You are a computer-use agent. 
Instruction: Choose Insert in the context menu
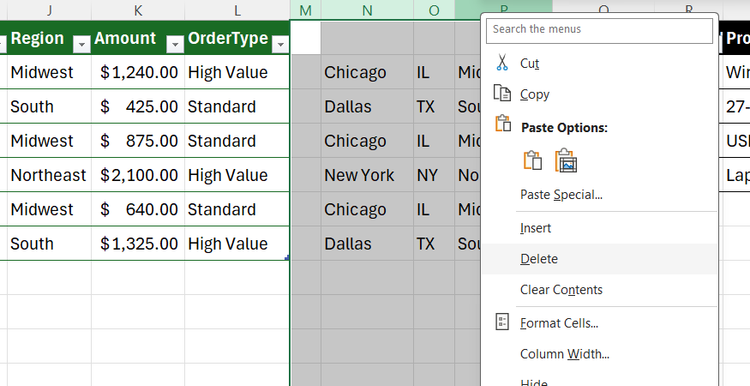coord(599,228)
